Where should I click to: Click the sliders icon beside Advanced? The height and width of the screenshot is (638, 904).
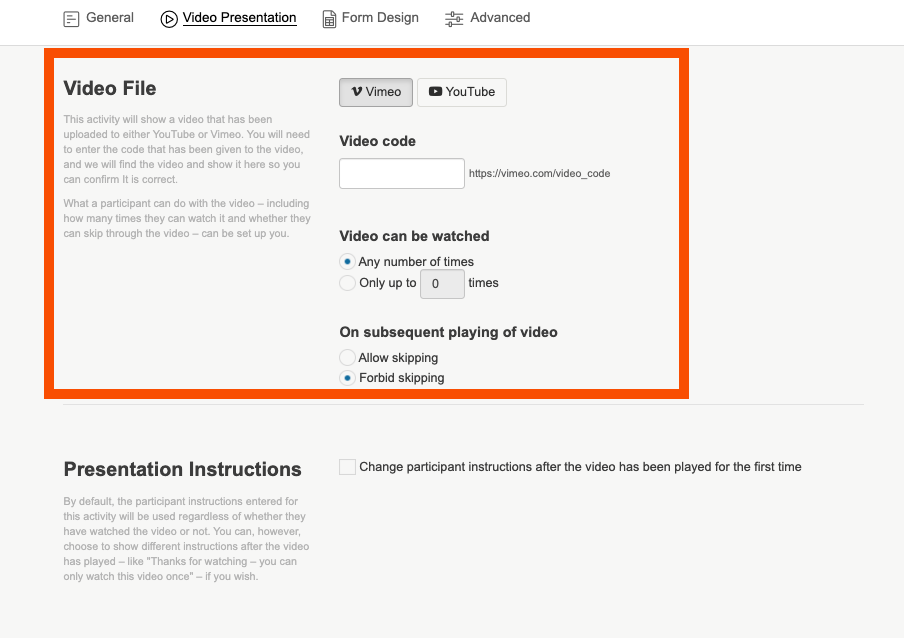coord(454,18)
